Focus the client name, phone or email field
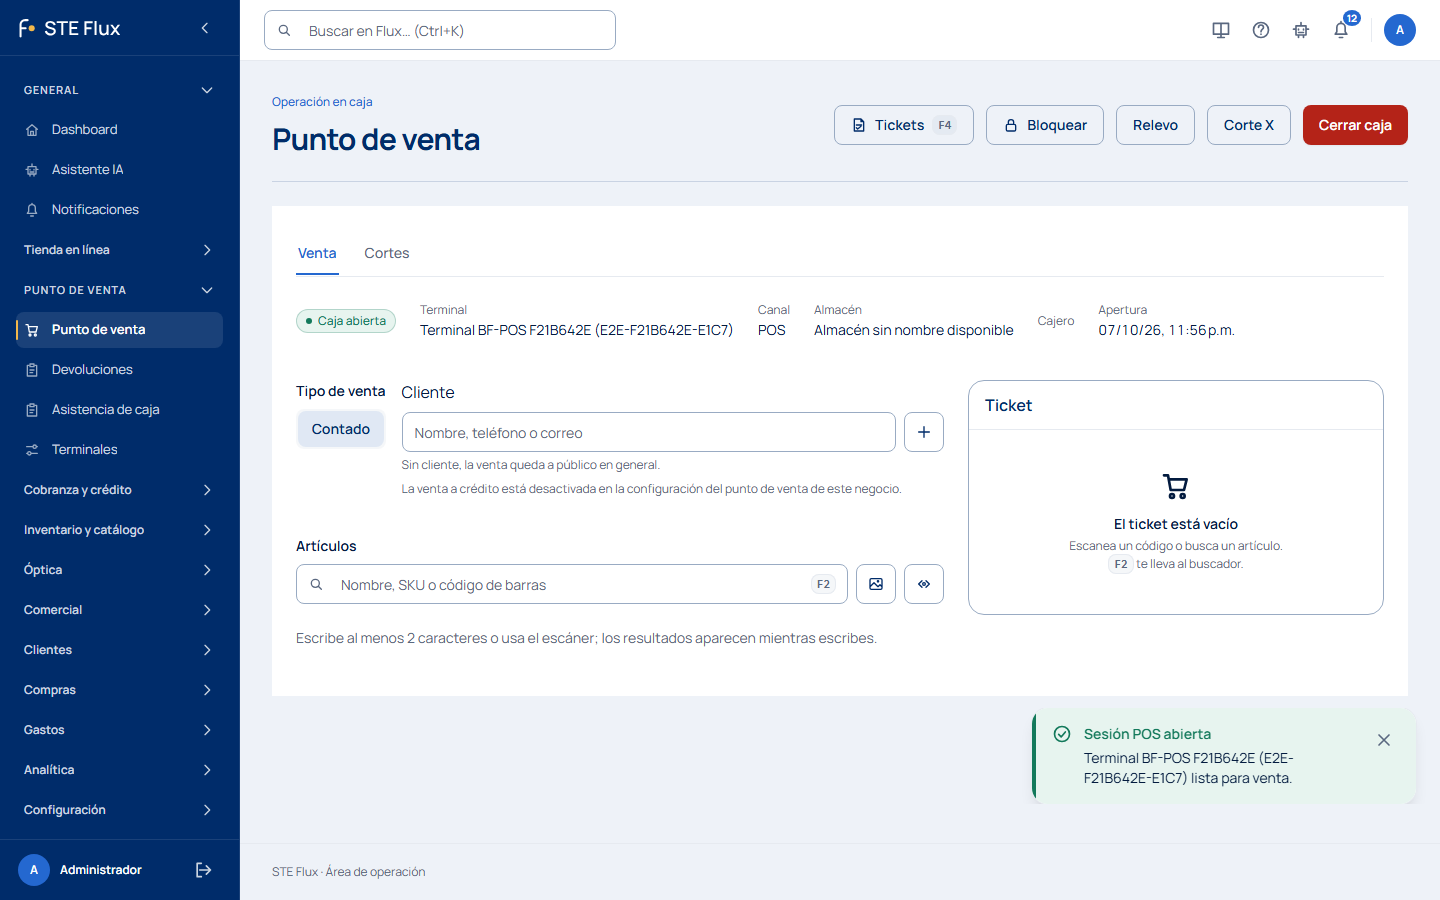The height and width of the screenshot is (900, 1440). 649,432
